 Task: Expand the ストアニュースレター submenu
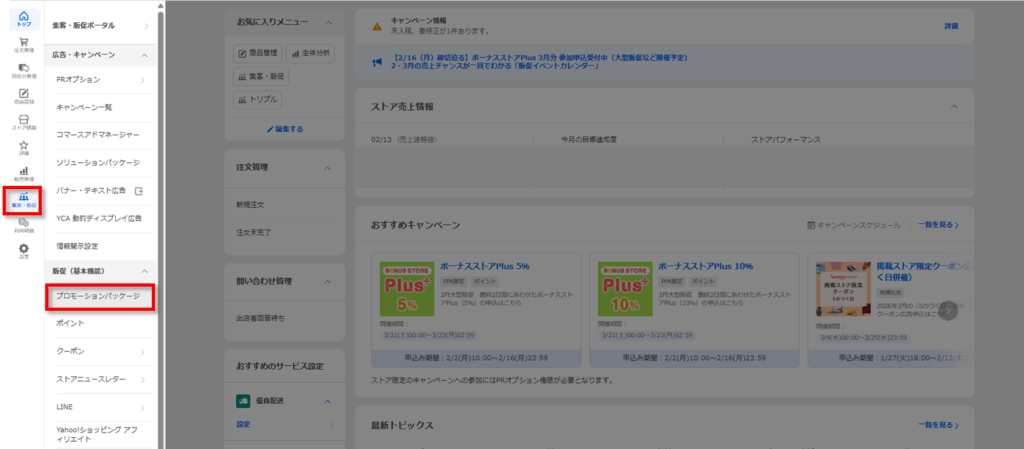(x=142, y=379)
